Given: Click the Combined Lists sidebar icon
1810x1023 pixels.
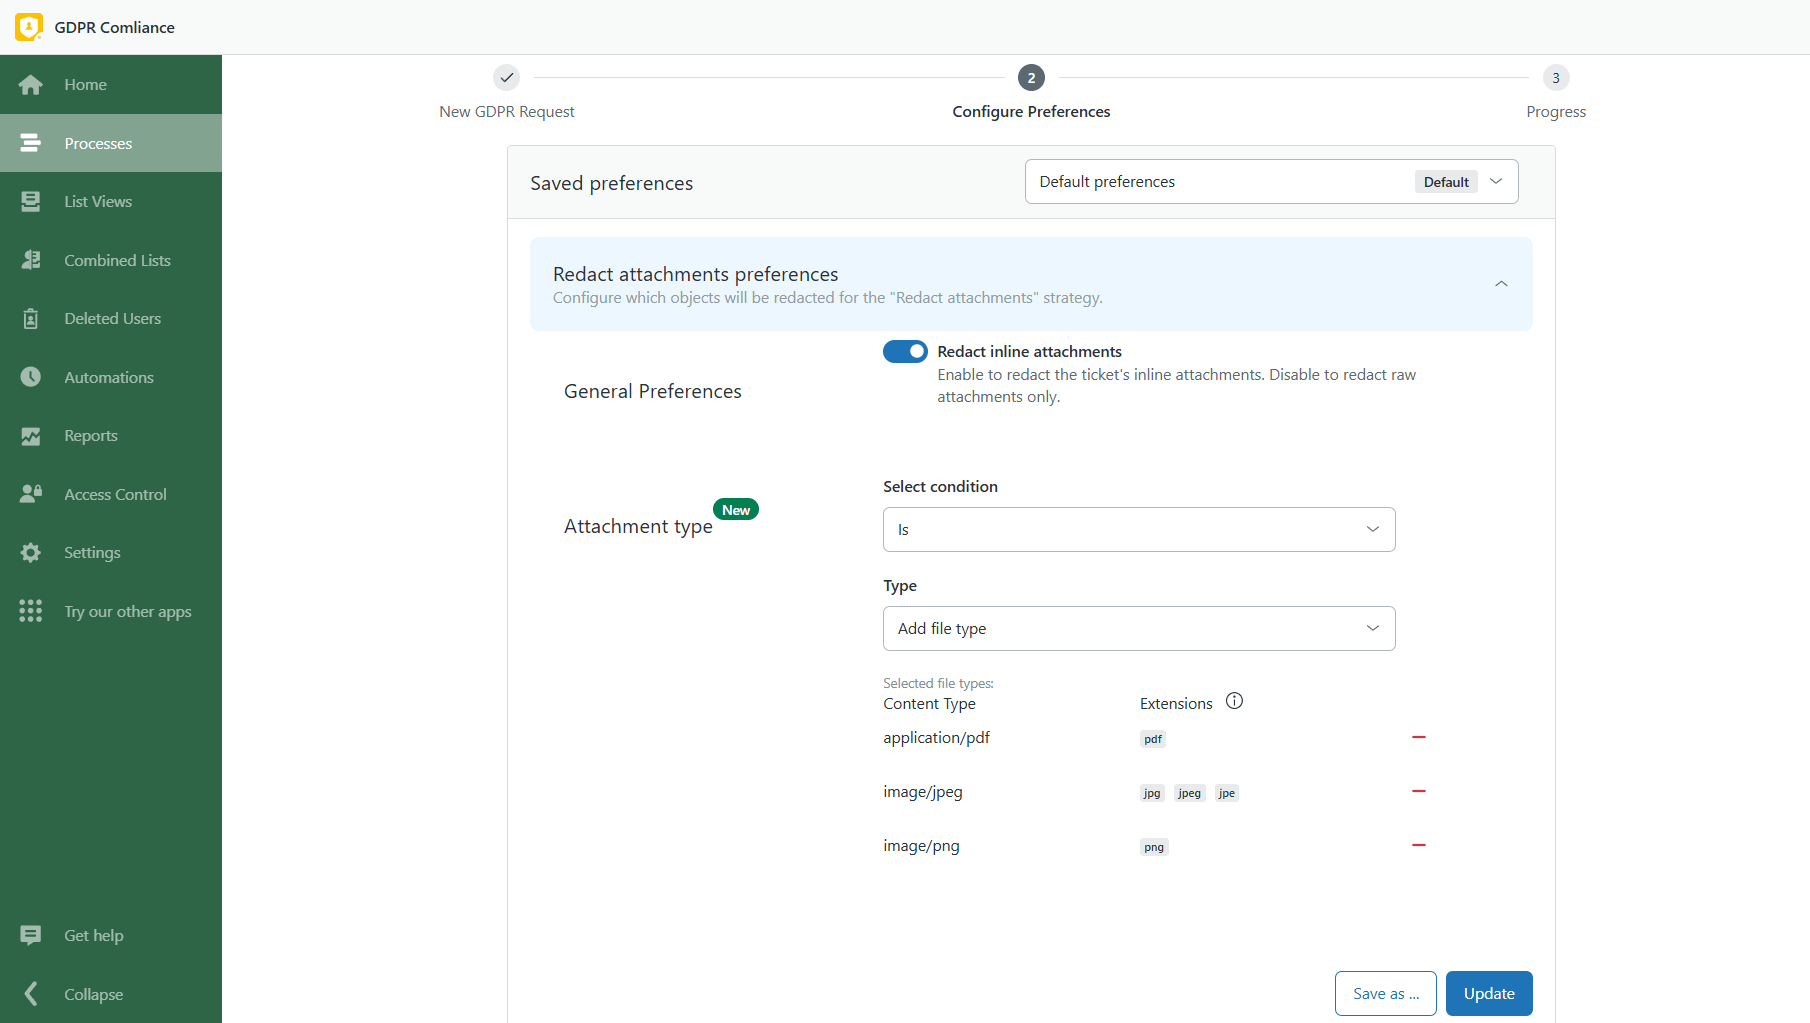Looking at the screenshot, I should 31,260.
